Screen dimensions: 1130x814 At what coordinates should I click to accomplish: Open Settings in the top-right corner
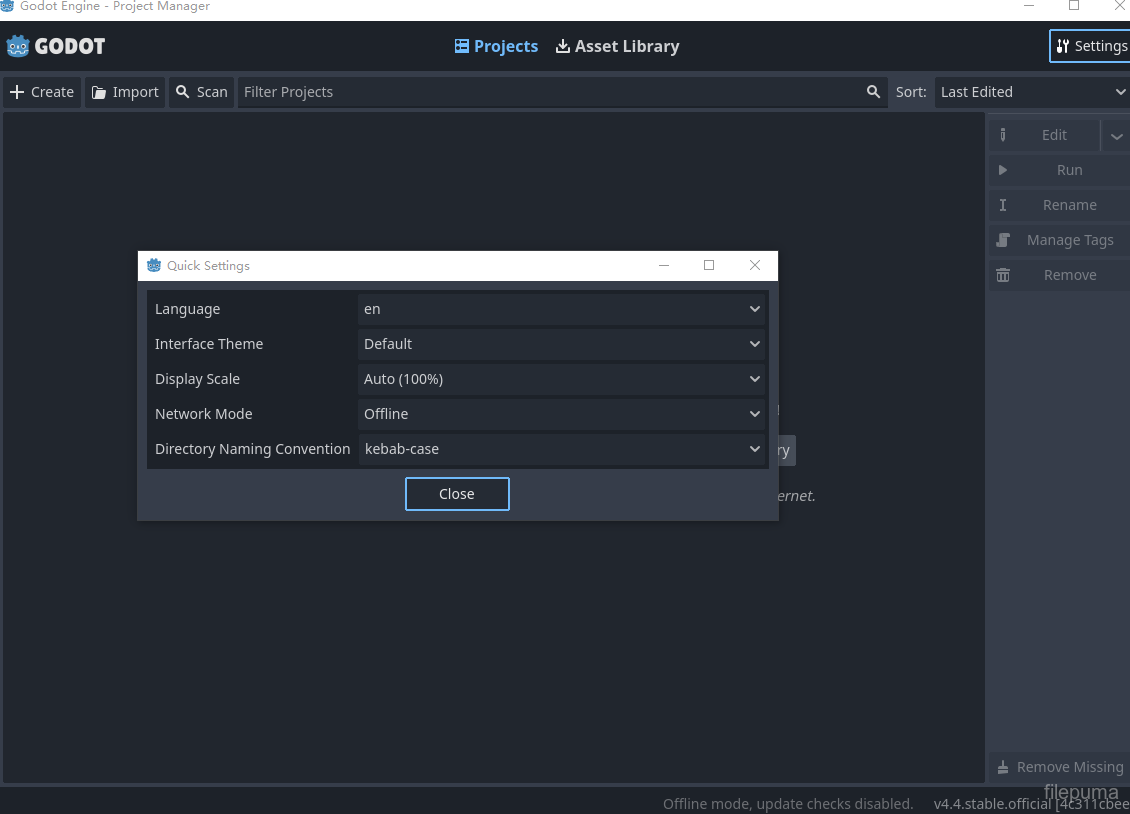coord(1097,45)
